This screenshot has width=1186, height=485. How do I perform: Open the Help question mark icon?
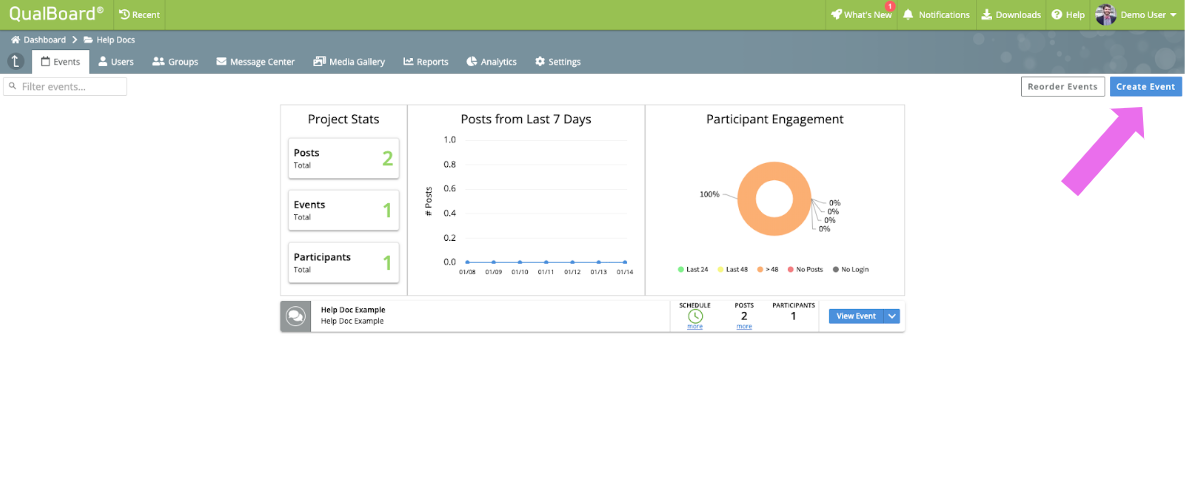pyautogui.click(x=1057, y=14)
